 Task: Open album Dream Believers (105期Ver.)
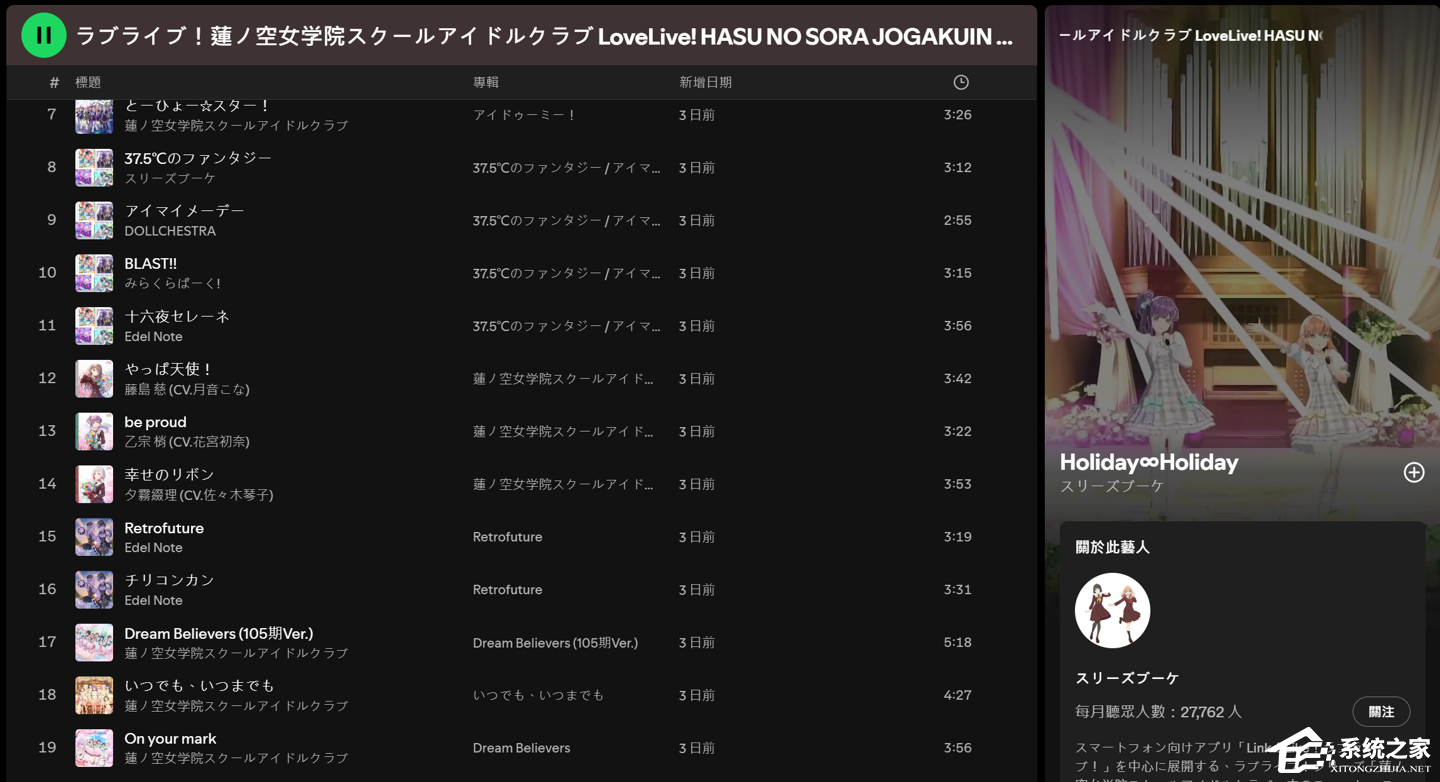(555, 643)
